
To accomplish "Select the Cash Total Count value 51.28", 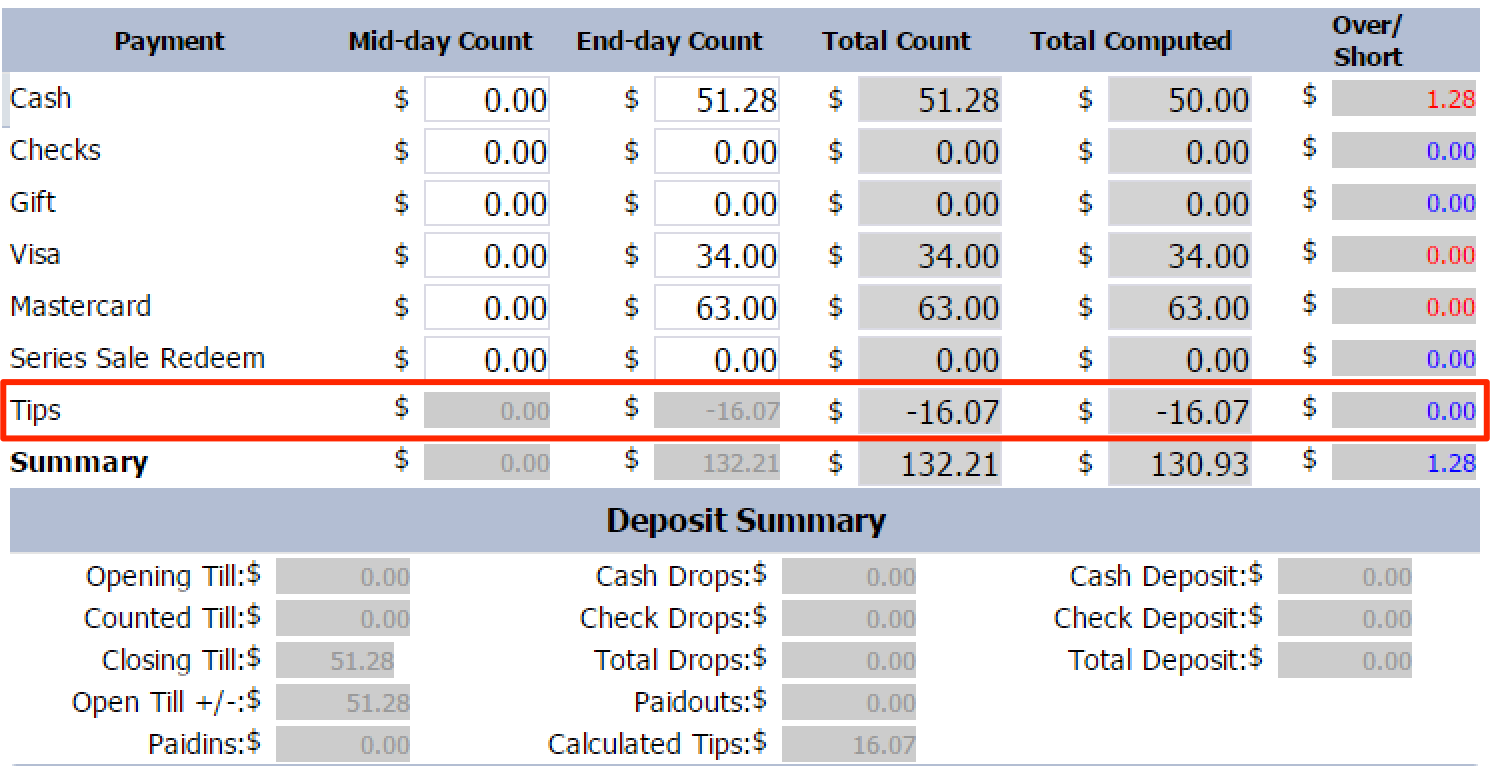I will tap(929, 99).
